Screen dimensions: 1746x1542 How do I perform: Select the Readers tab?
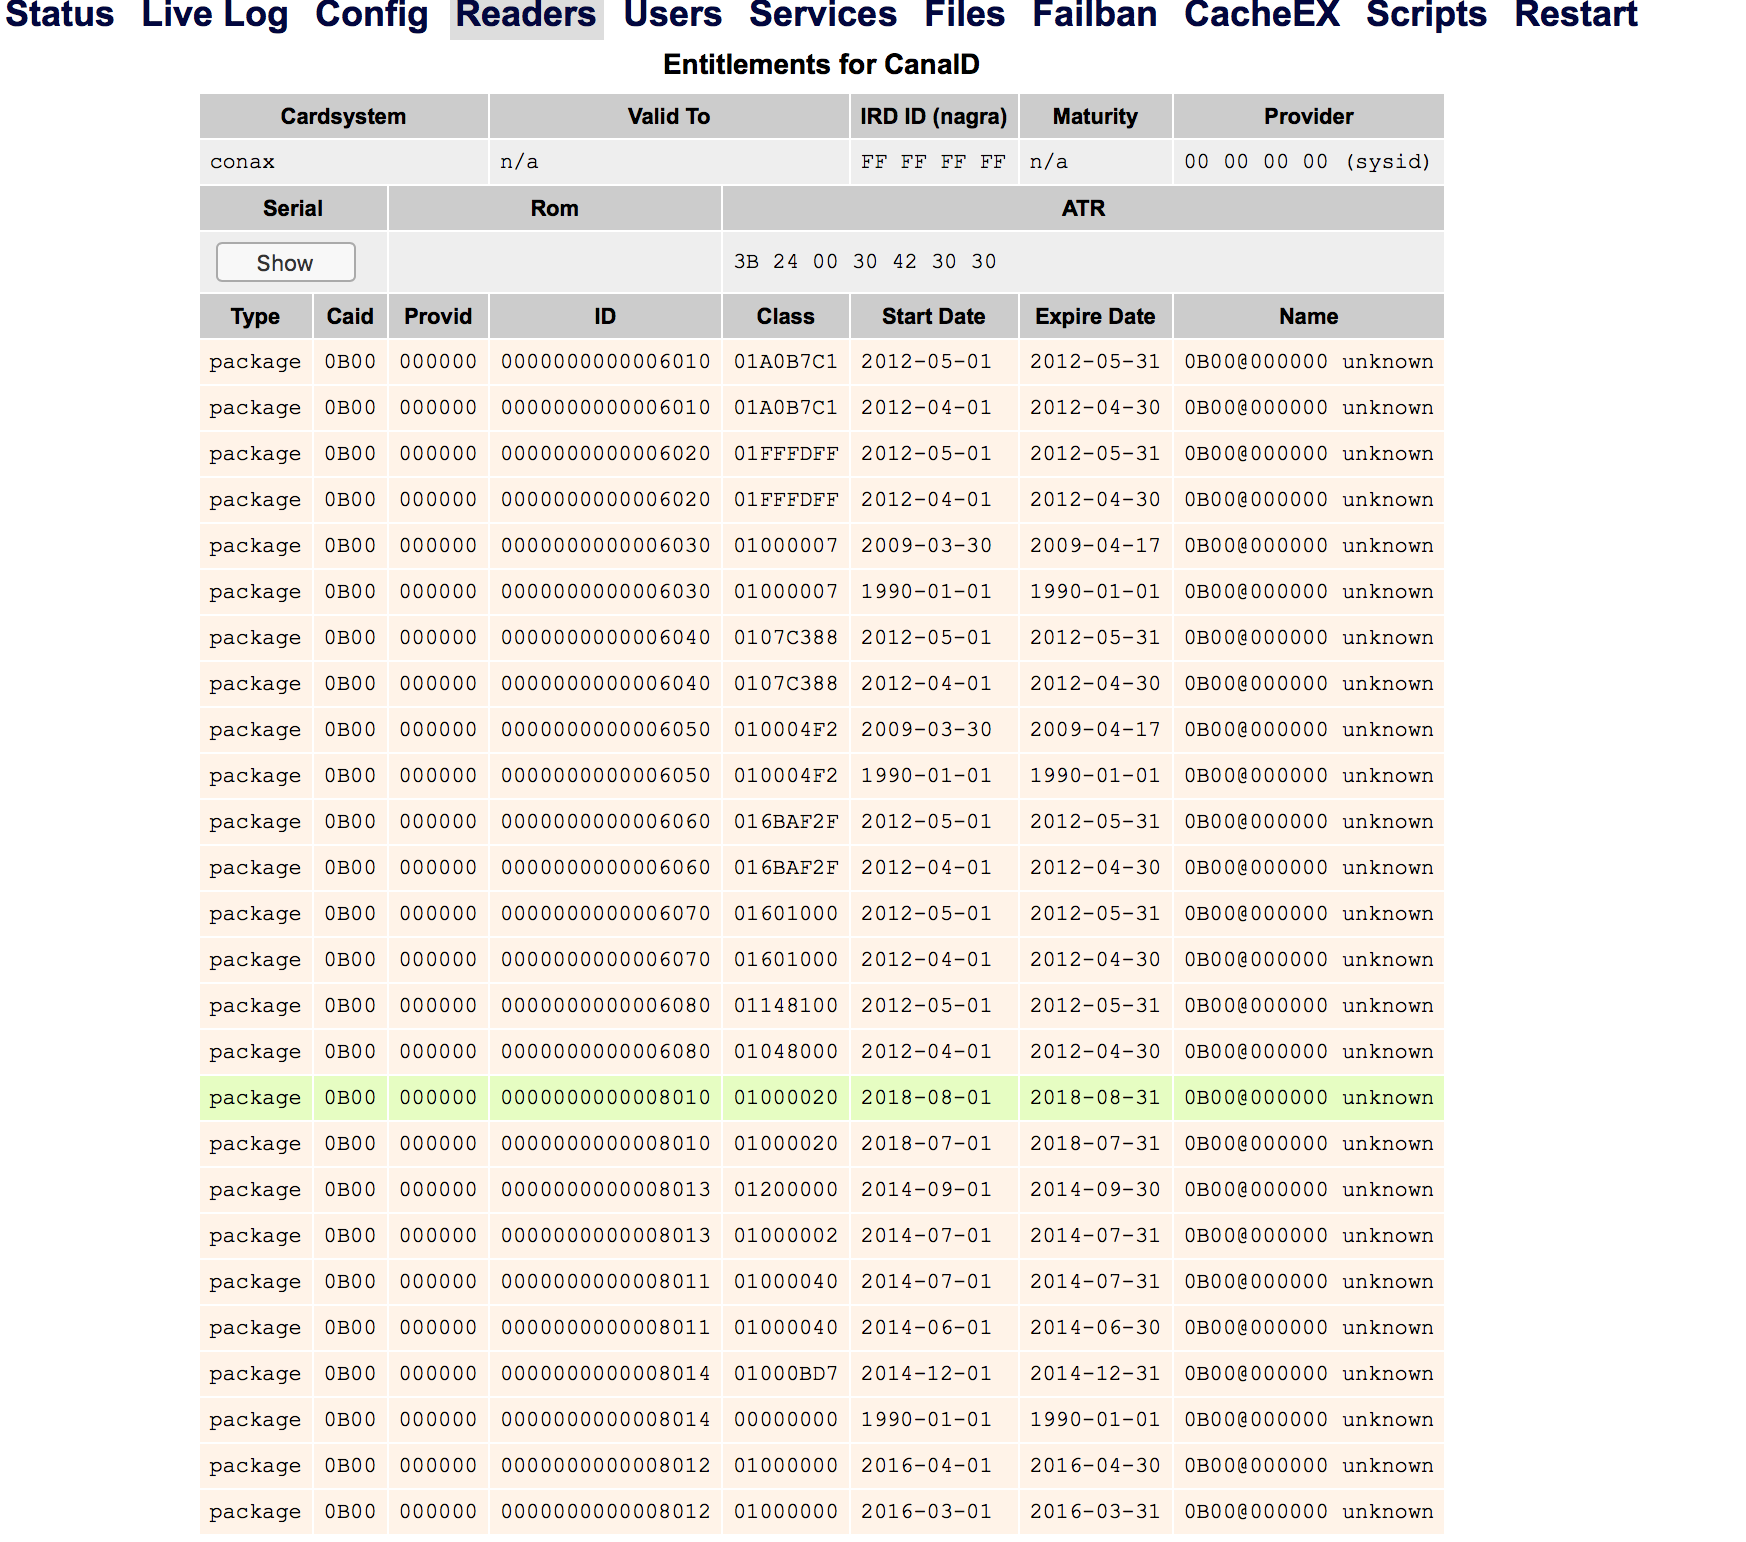click(526, 15)
